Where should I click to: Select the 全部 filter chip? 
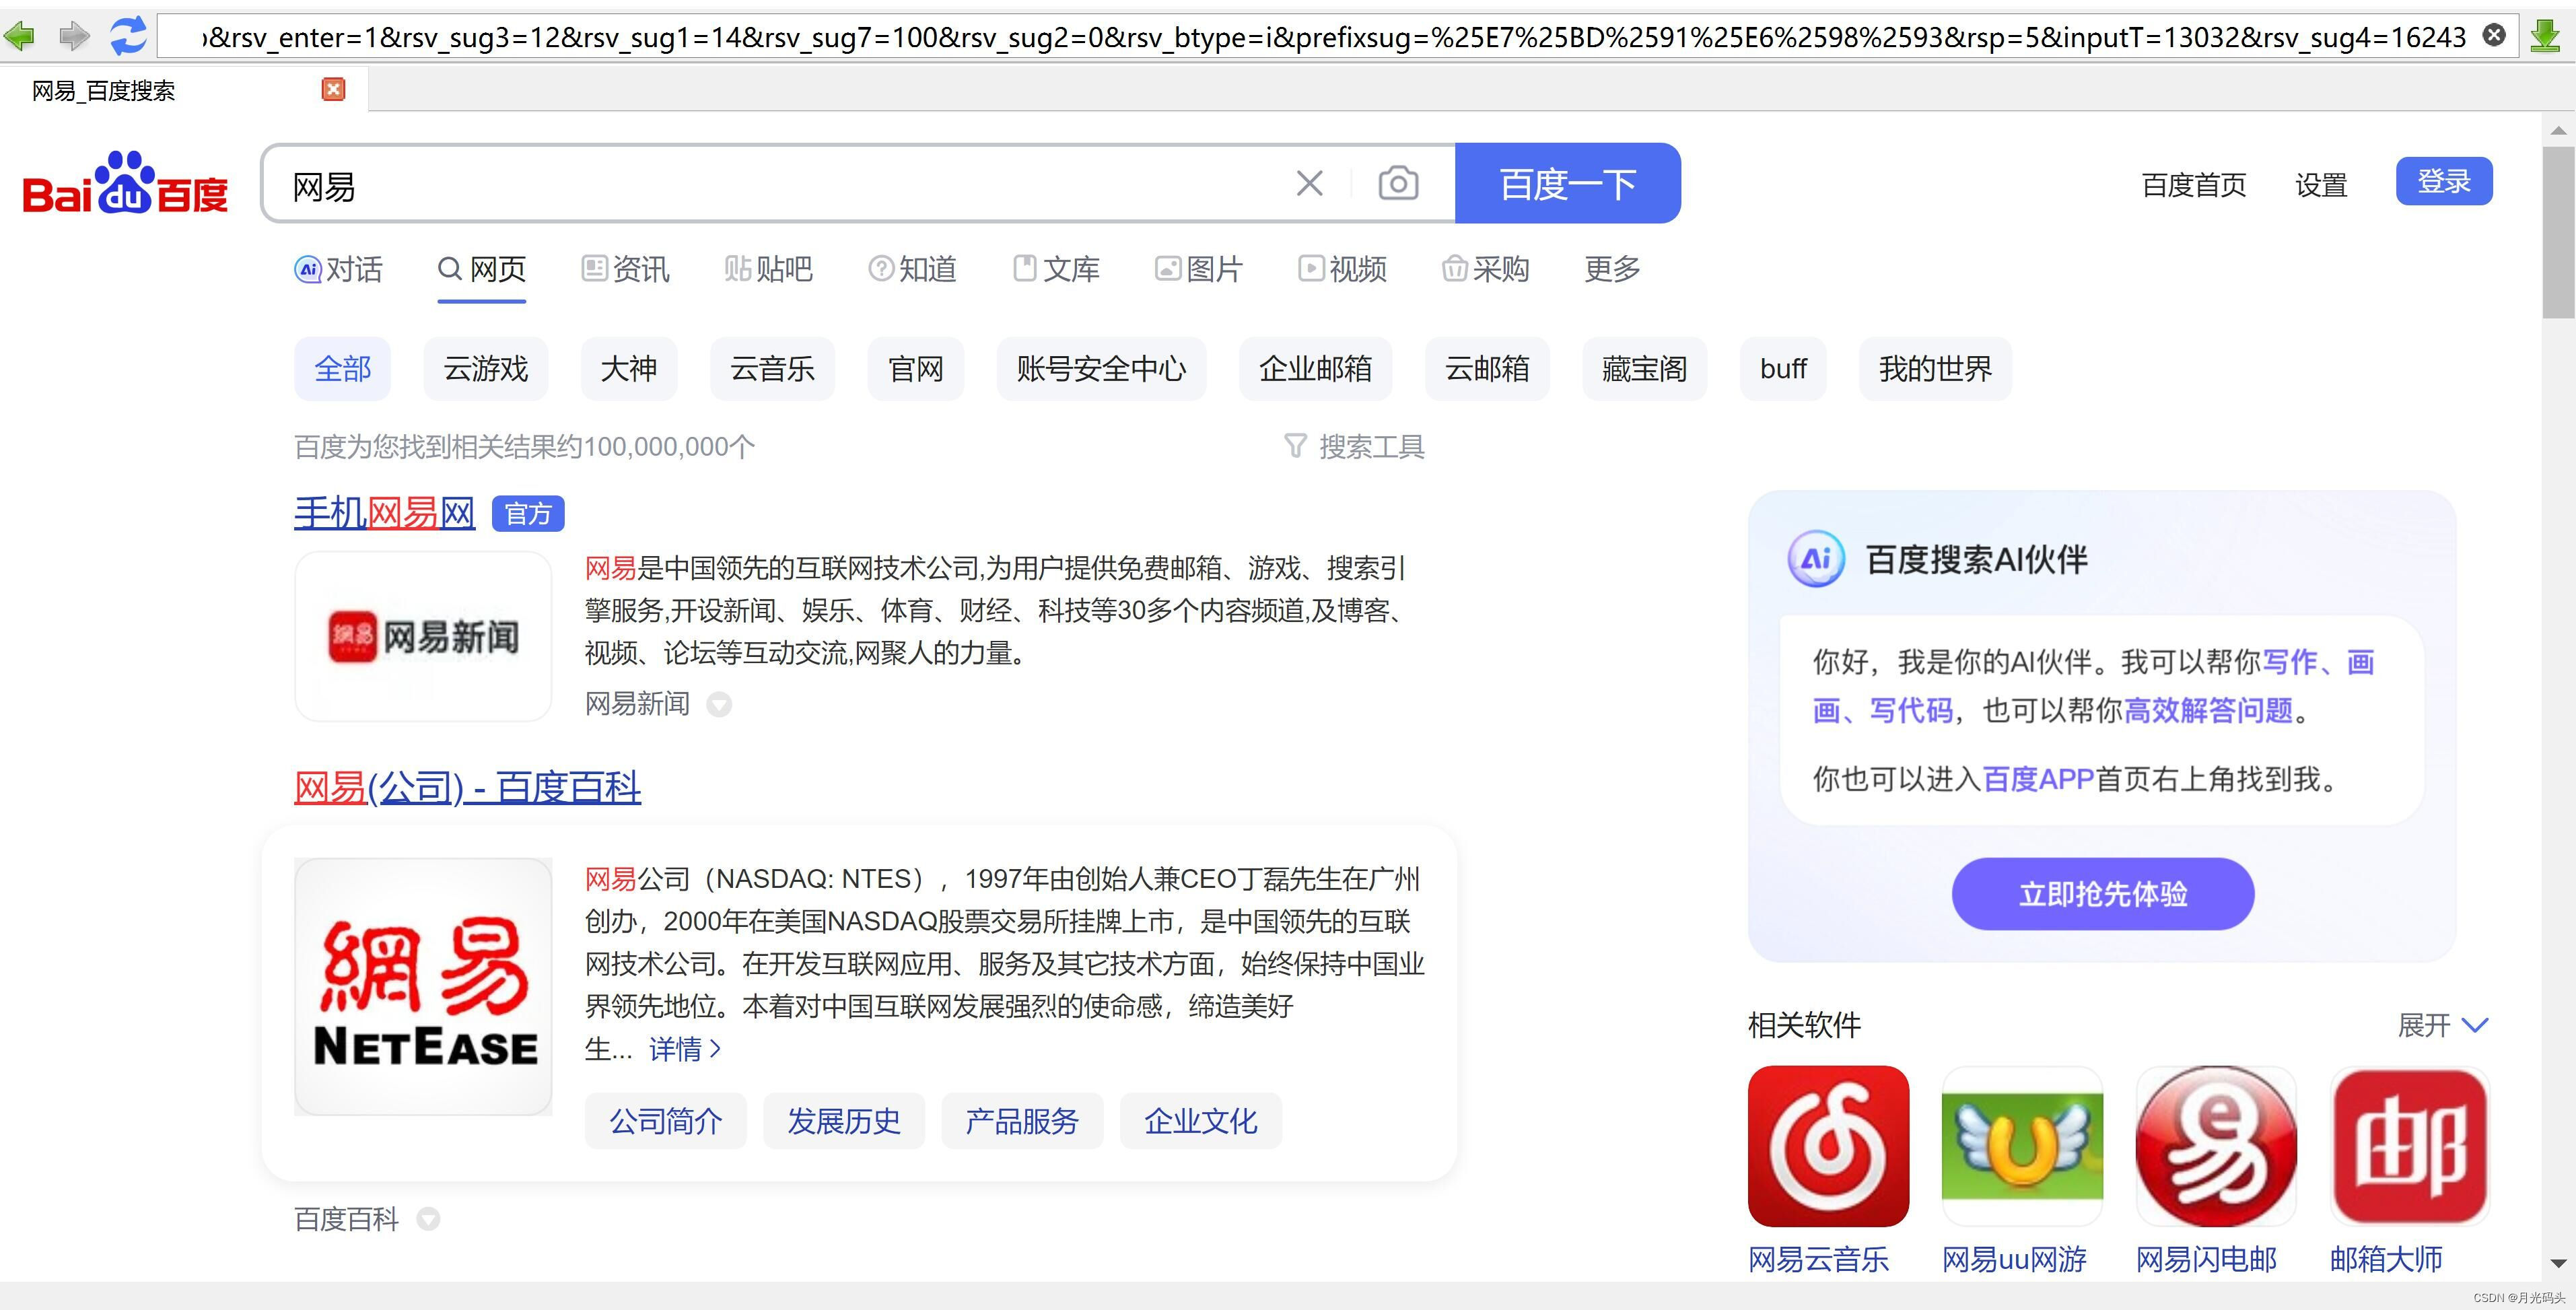pos(342,369)
